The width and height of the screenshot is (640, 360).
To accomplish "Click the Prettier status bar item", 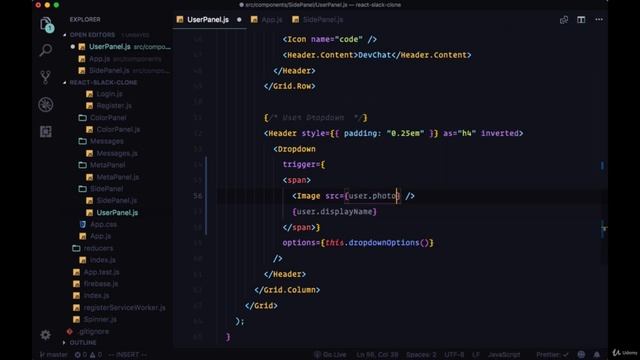I will pos(552,355).
